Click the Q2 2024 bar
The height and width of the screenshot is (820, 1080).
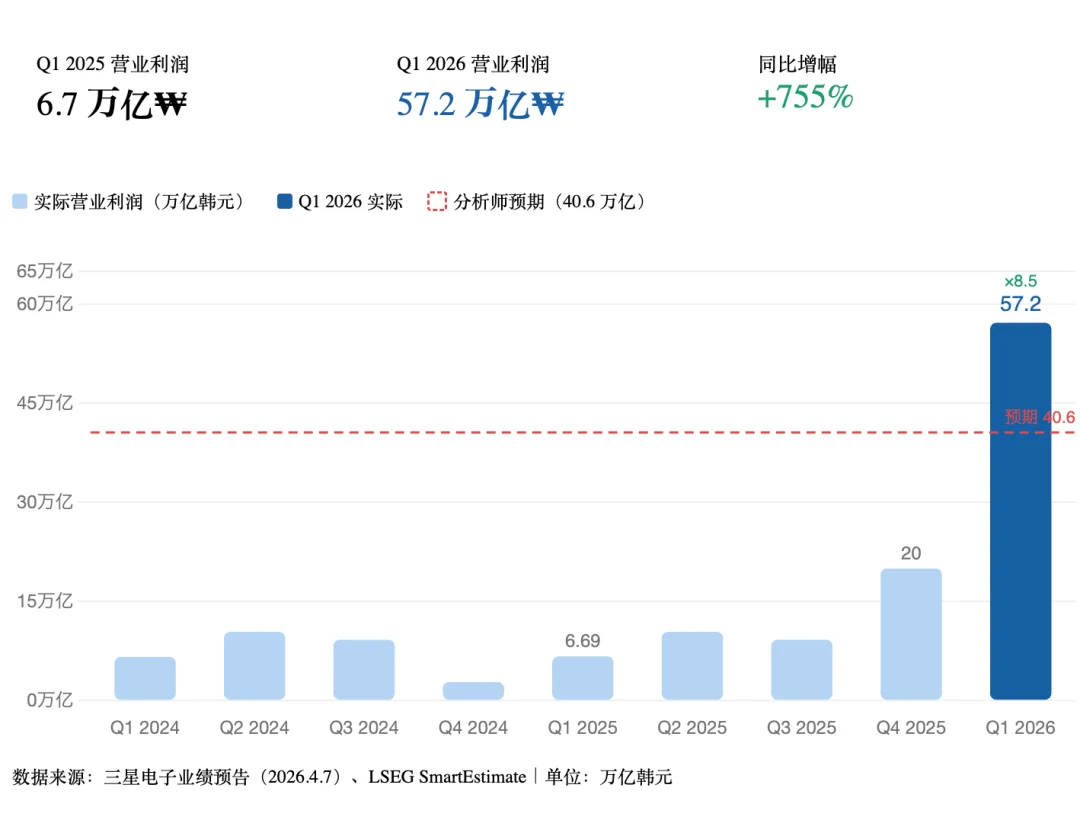coord(254,665)
